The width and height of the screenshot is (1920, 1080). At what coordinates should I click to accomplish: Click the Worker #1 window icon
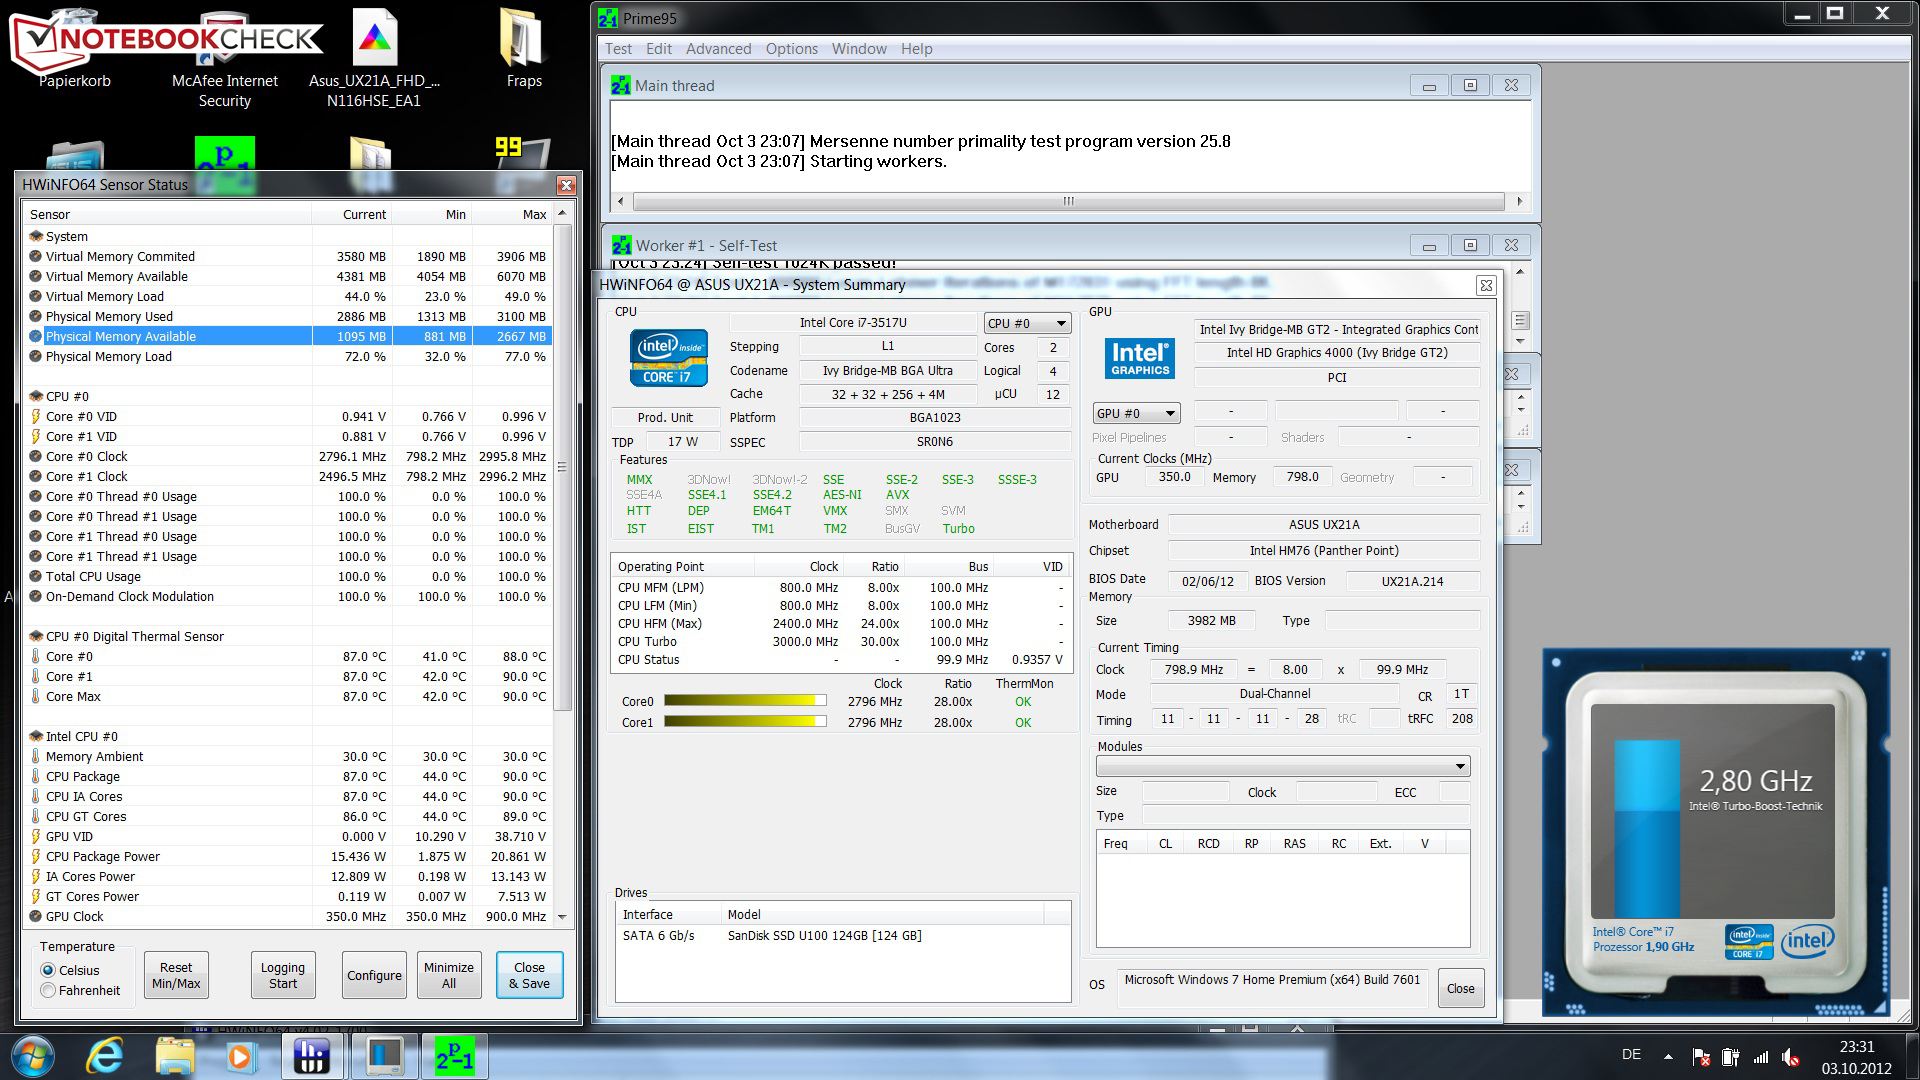[x=622, y=245]
